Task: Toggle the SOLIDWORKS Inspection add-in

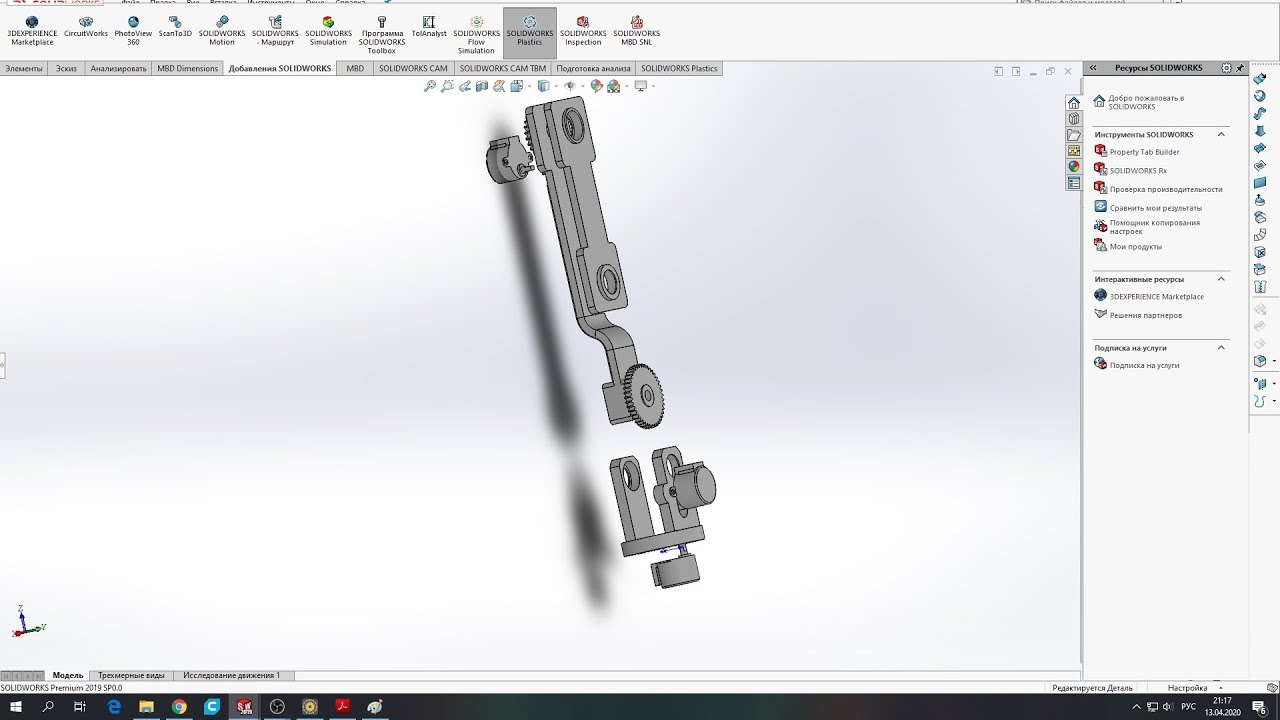Action: click(x=583, y=31)
